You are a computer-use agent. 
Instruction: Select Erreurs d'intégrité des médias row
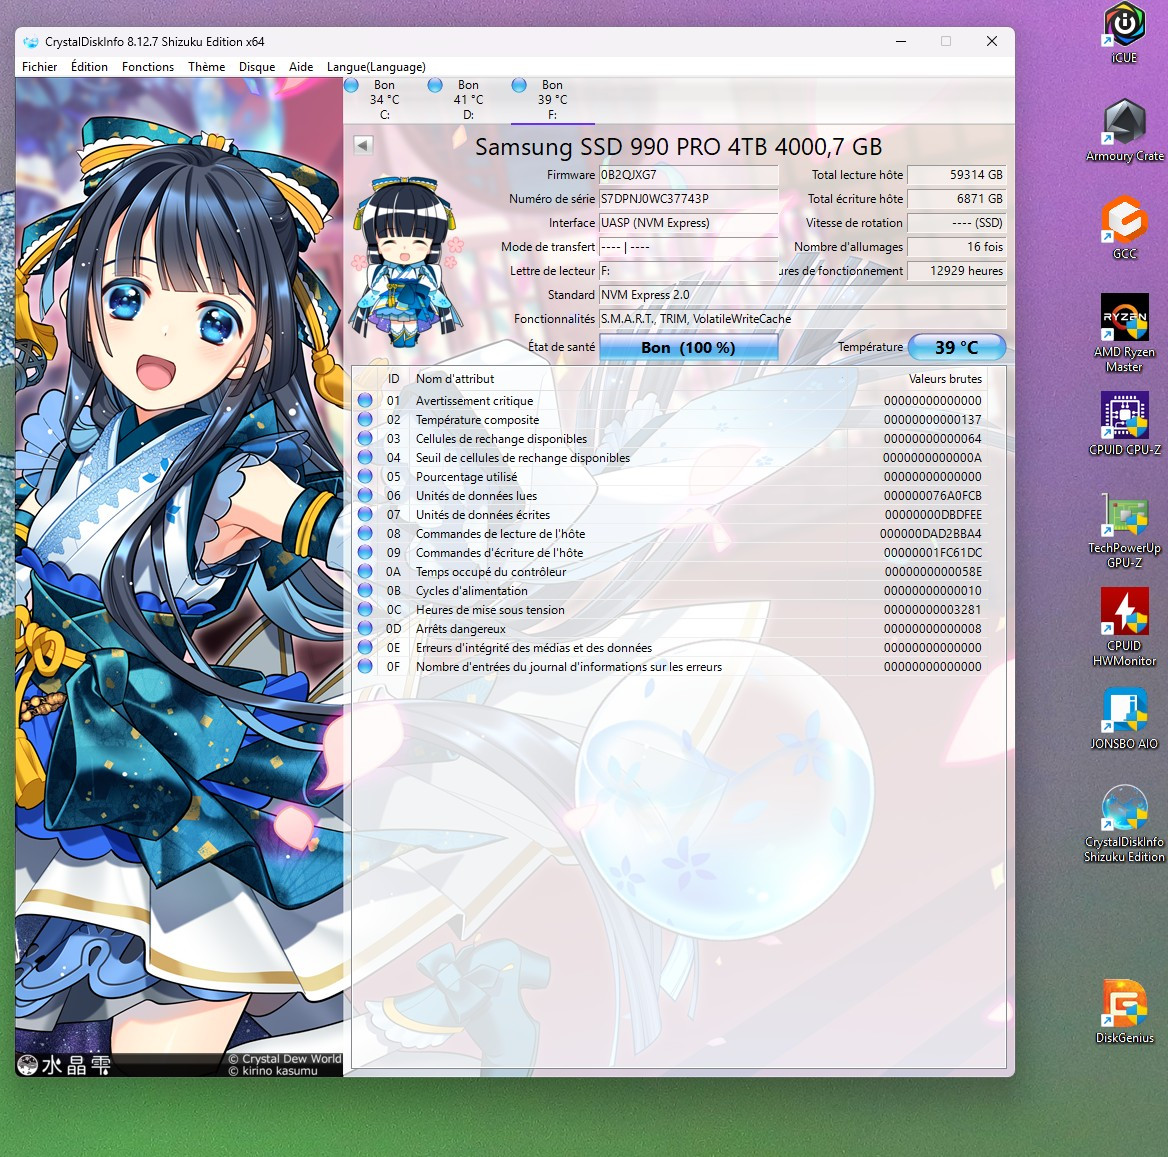click(x=670, y=647)
